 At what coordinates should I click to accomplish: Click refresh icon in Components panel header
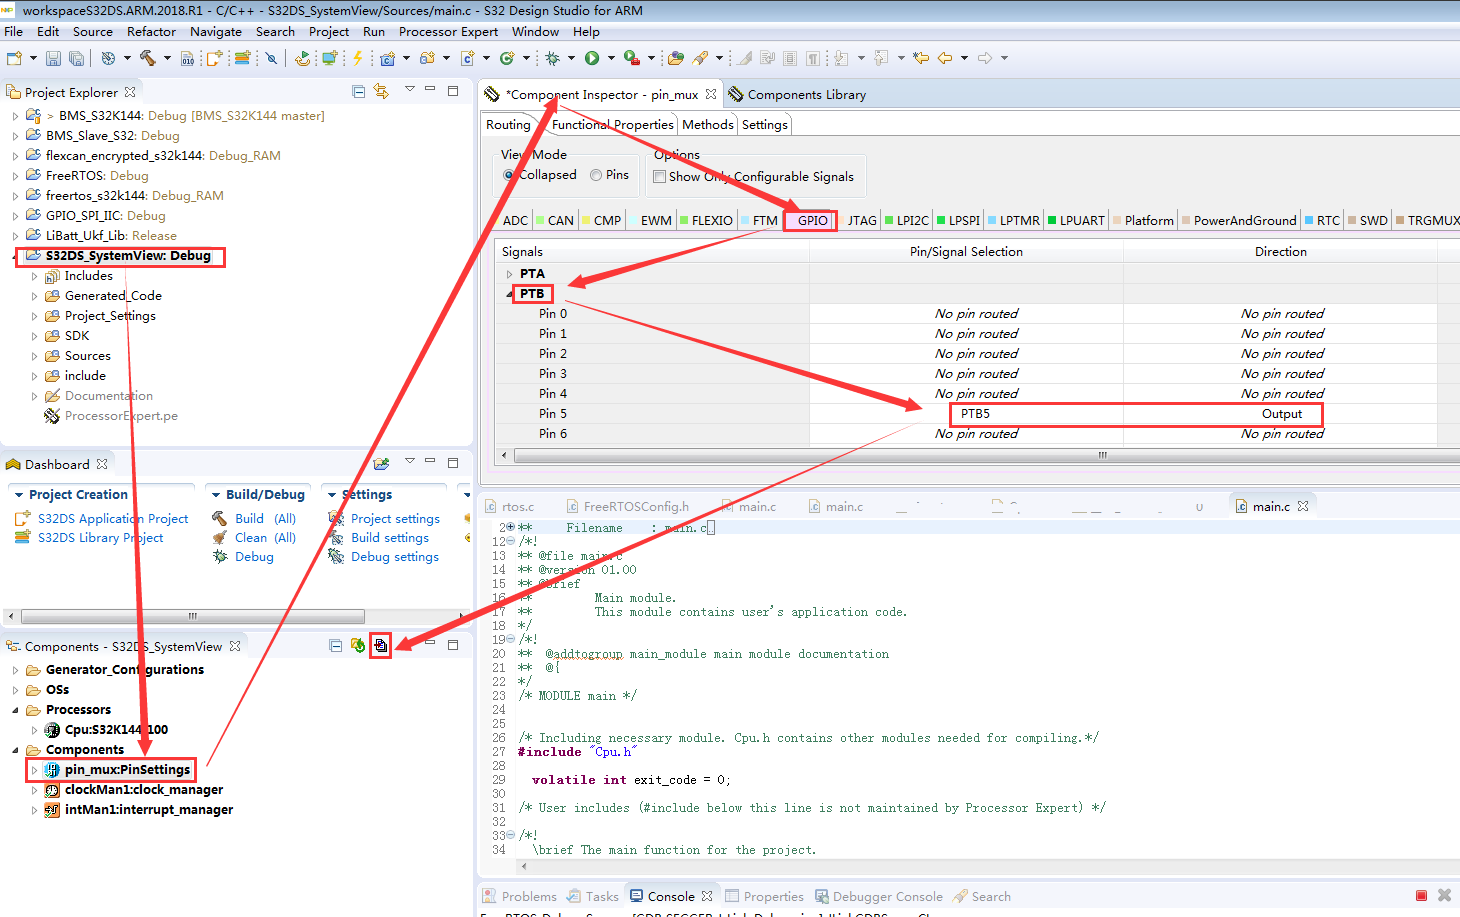coord(358,646)
